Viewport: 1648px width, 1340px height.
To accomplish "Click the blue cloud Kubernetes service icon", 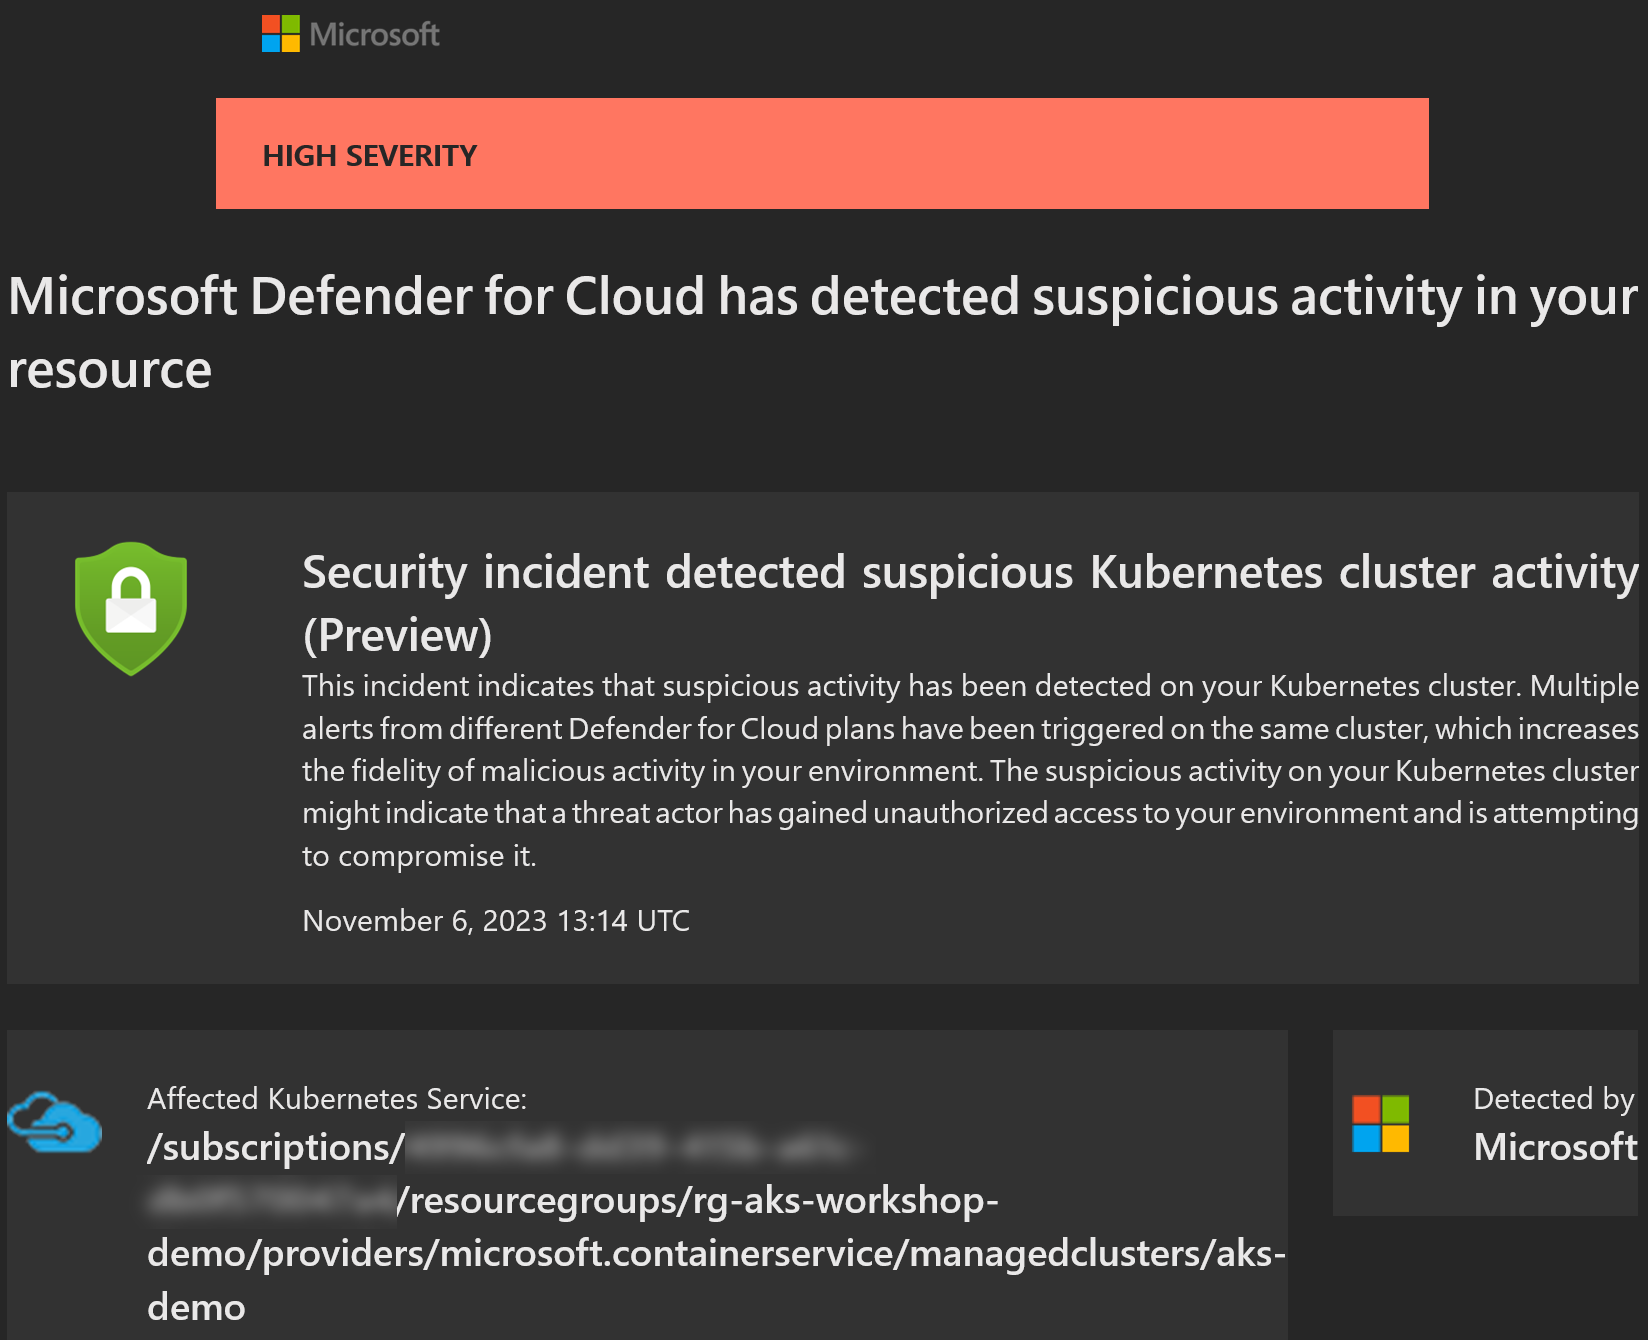I will point(55,1122).
